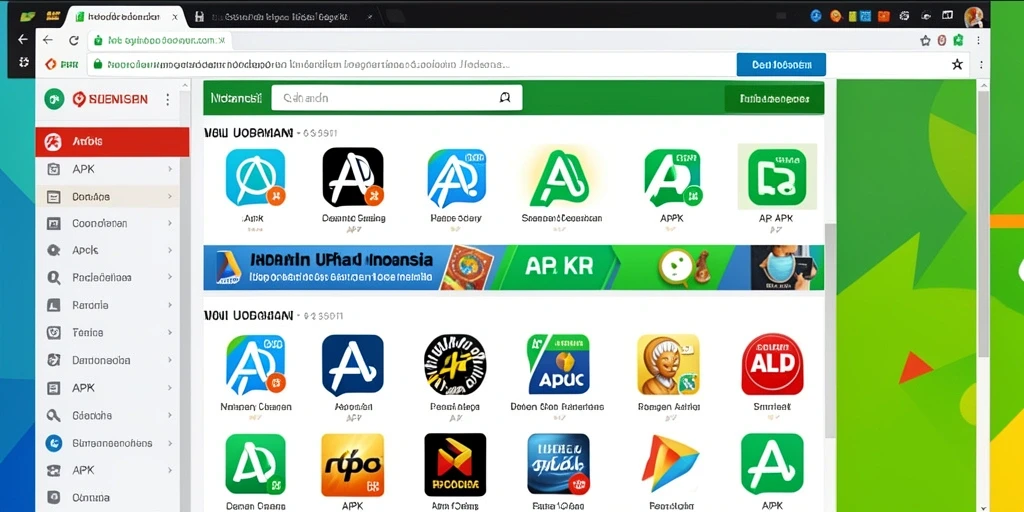Open the red ALD app Smrrleat

point(773,364)
